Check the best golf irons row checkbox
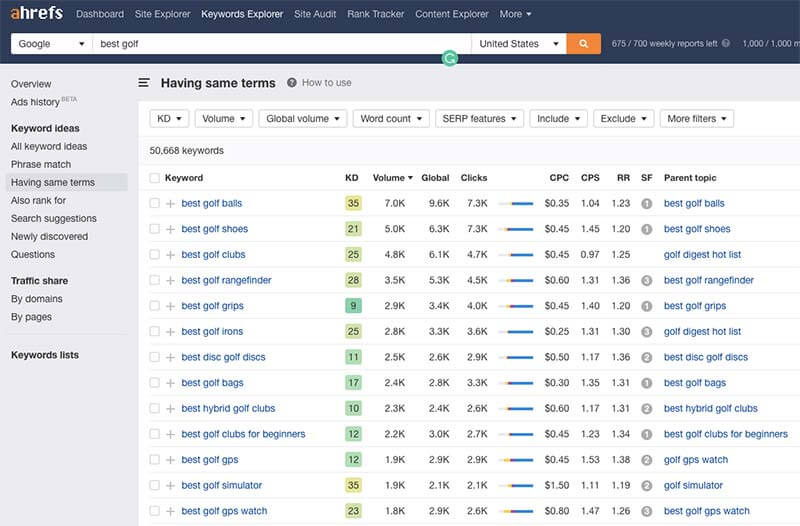This screenshot has width=800, height=526. point(154,331)
